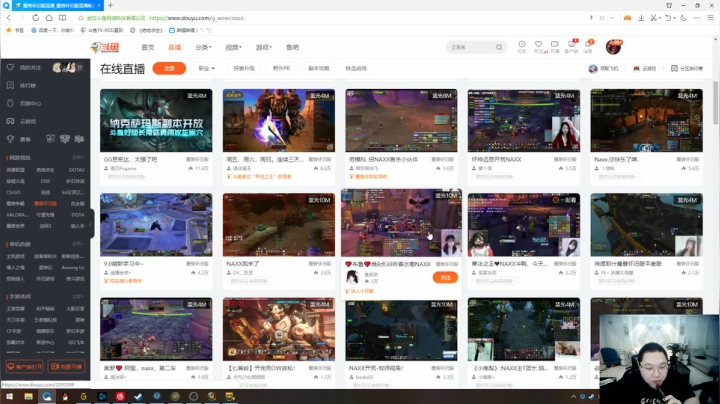Open highlighted 魔兽怀旧服 category in sidebar
720x404 pixels.
[45, 203]
